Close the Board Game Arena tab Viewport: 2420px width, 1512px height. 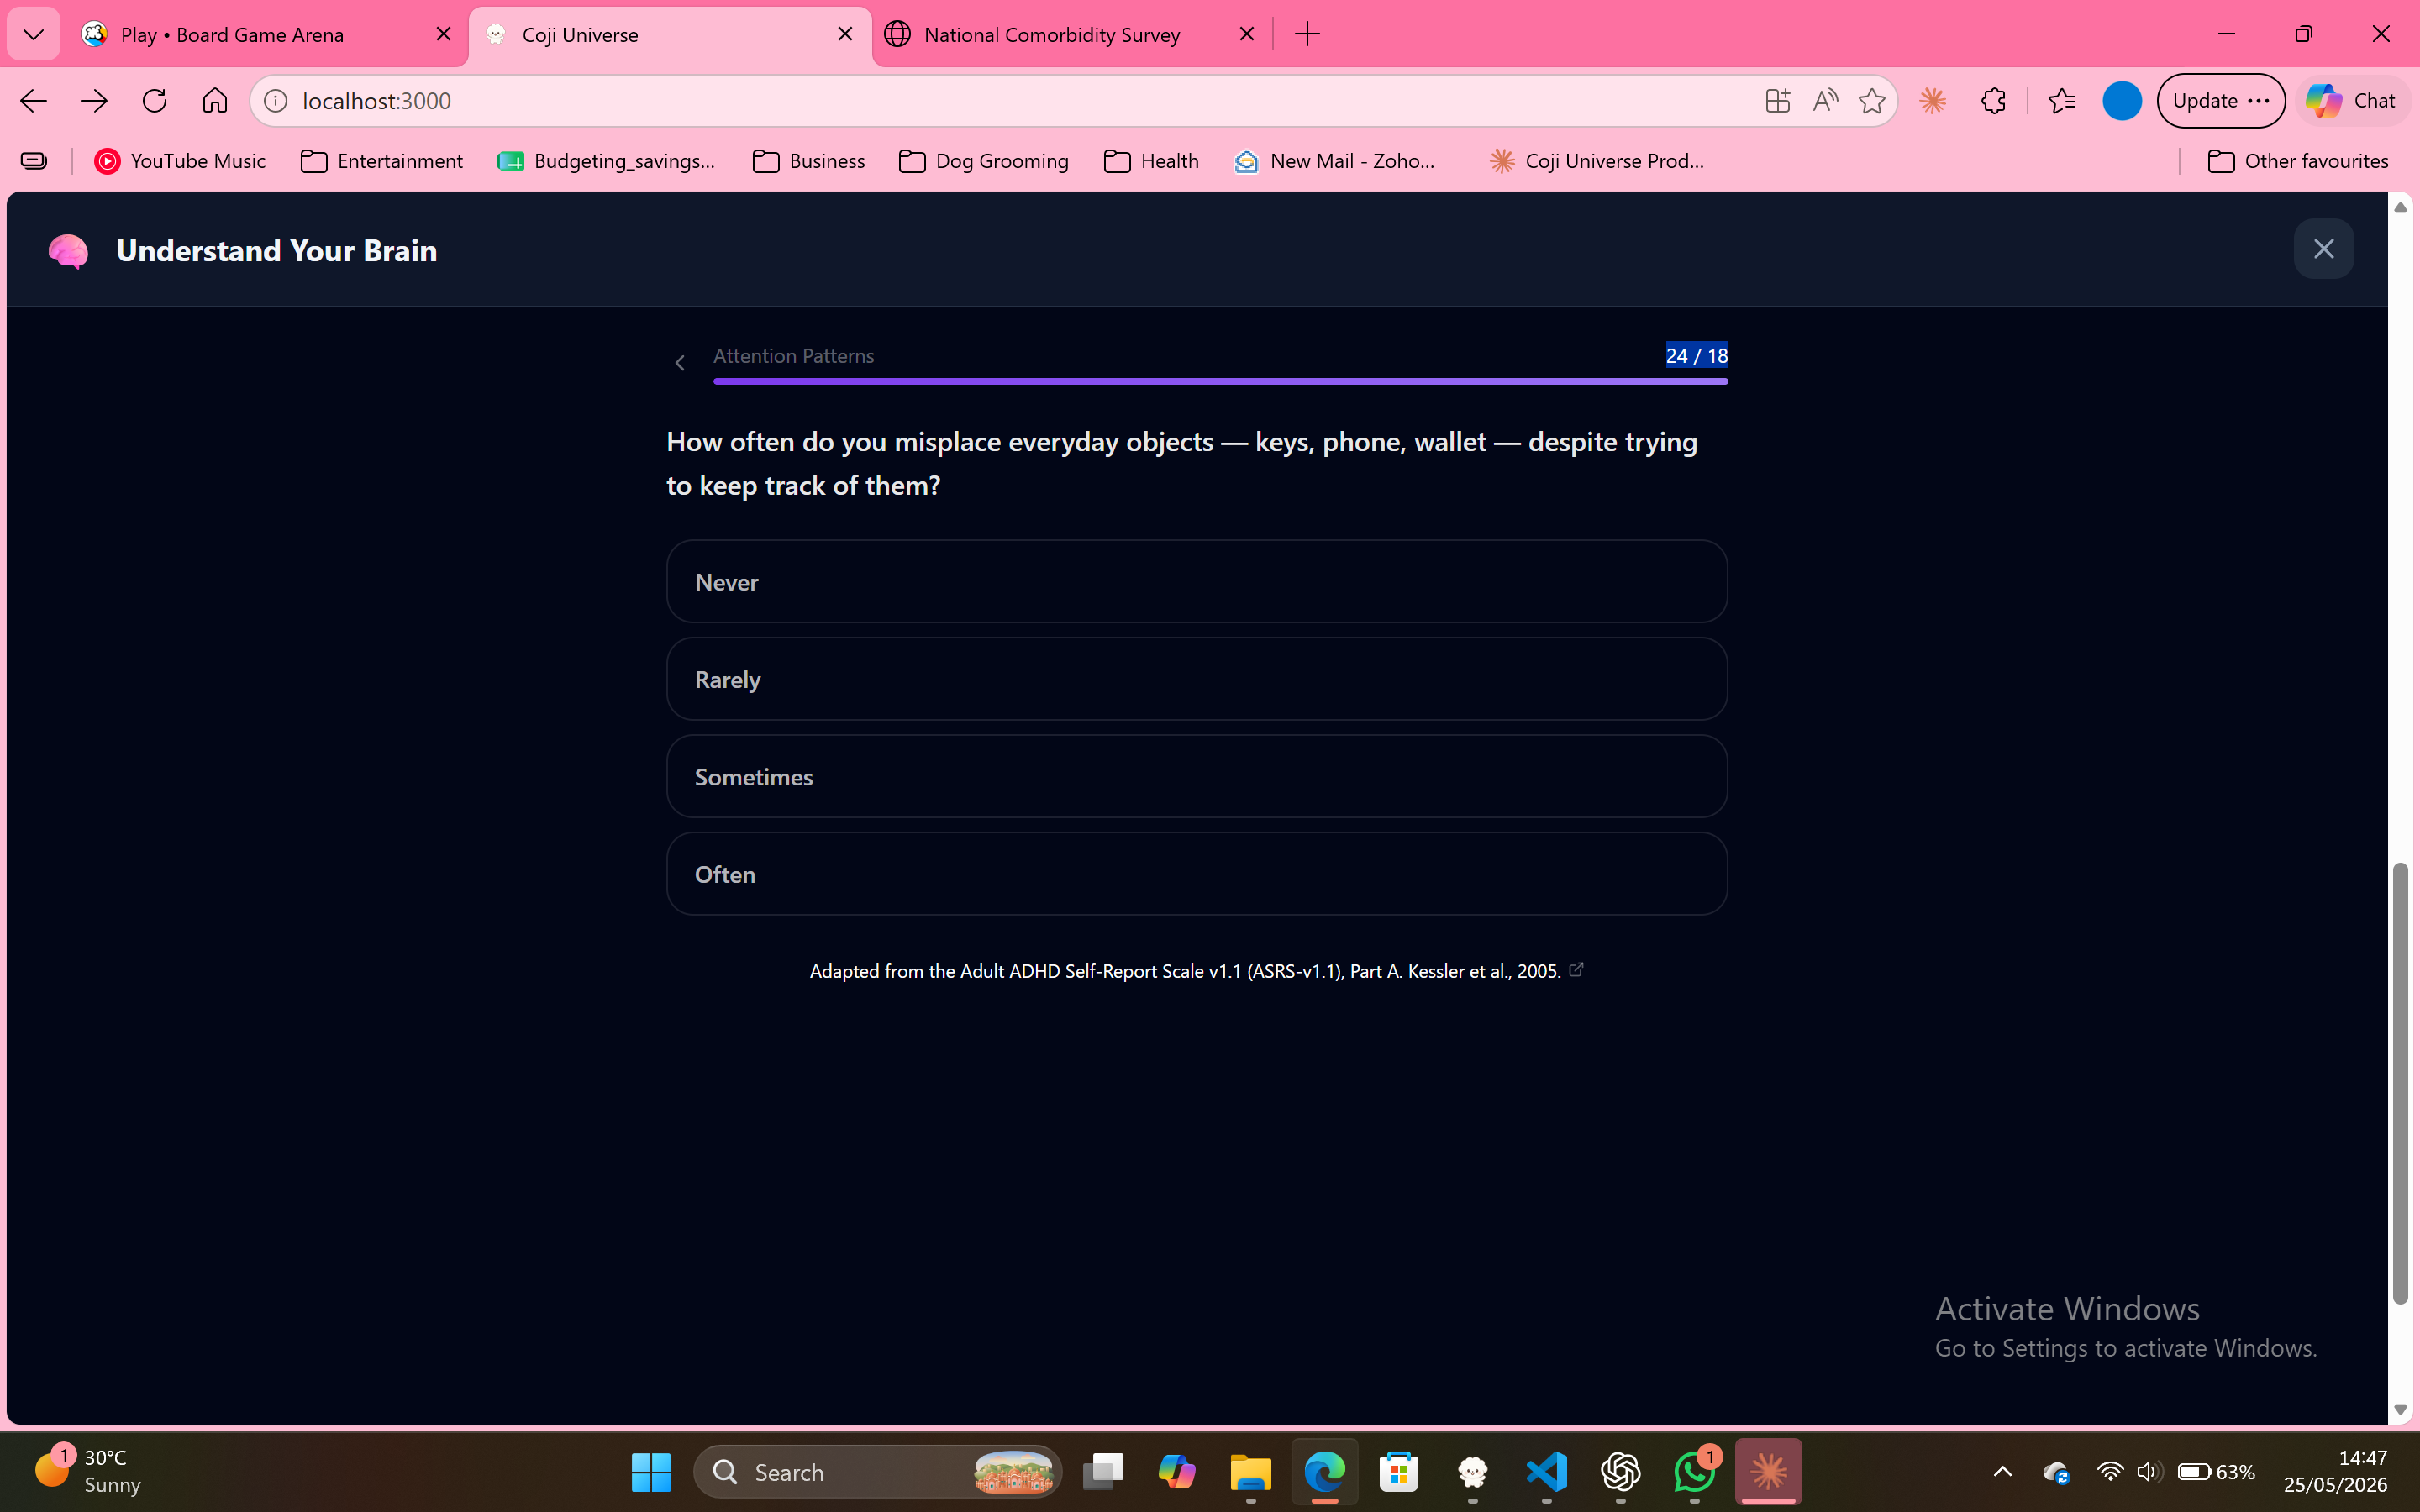444,34
